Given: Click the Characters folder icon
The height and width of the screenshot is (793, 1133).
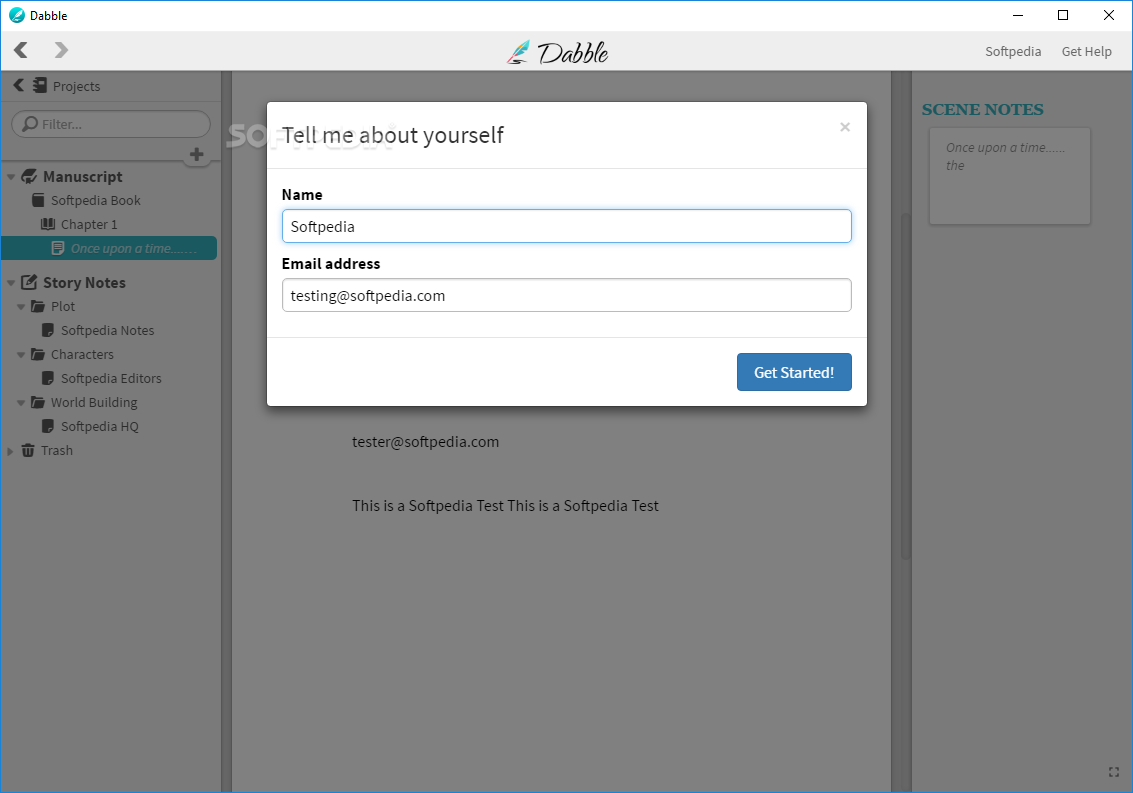Looking at the screenshot, I should coord(38,354).
